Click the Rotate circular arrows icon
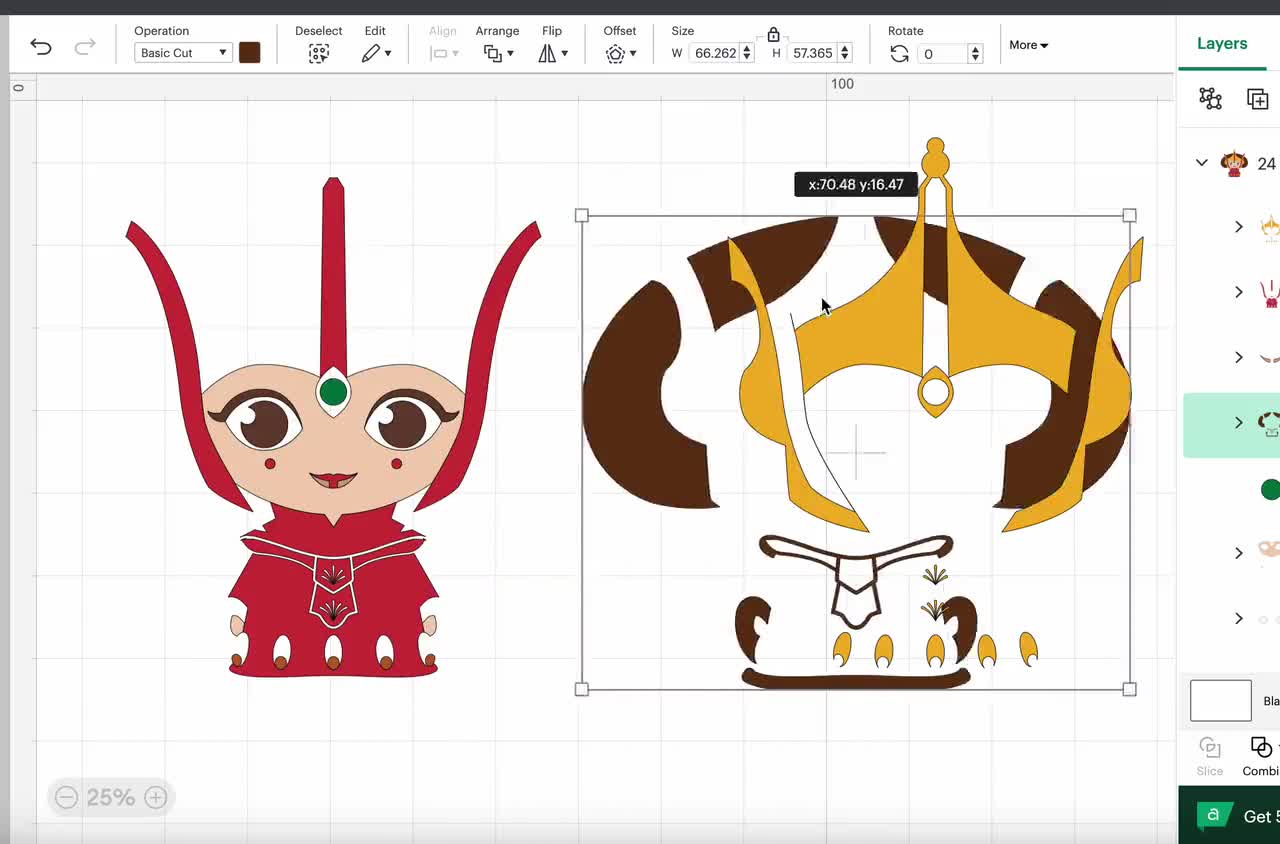Viewport: 1280px width, 844px height. tap(899, 54)
